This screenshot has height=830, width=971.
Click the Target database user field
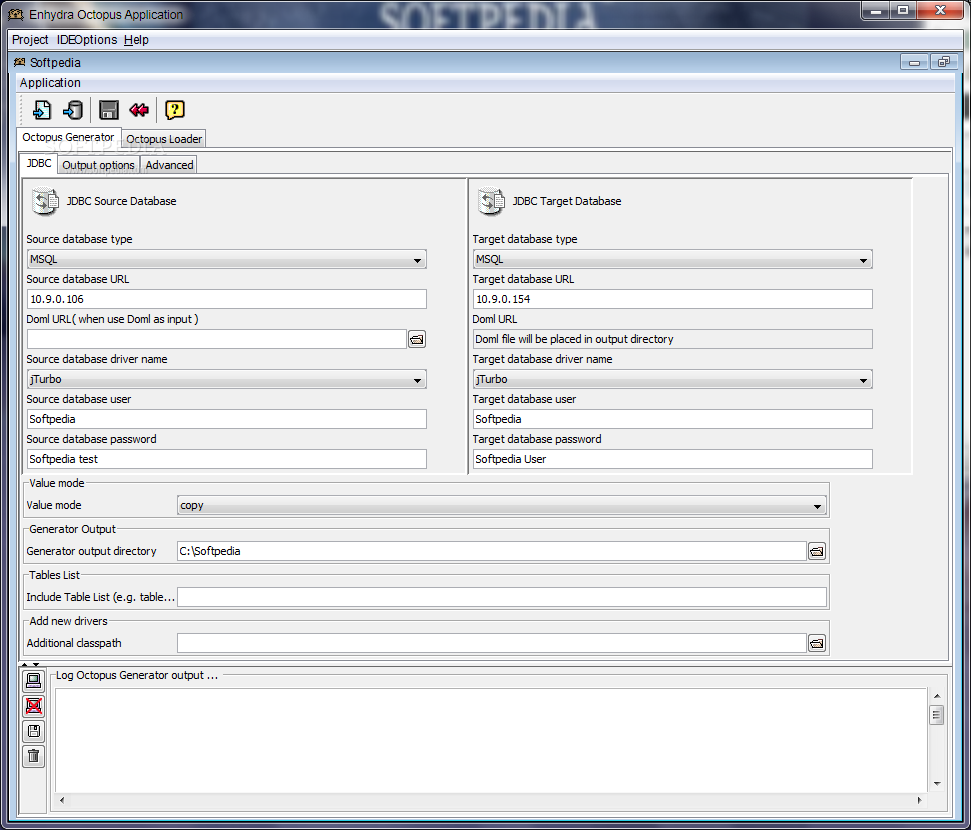pos(673,419)
